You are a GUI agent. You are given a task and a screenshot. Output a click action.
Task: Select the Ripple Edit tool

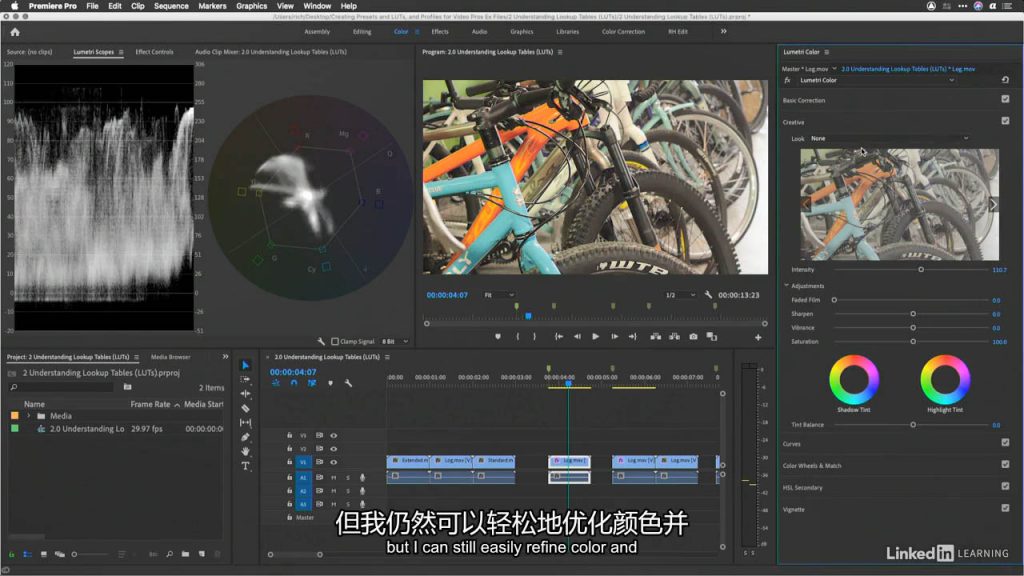(x=246, y=394)
